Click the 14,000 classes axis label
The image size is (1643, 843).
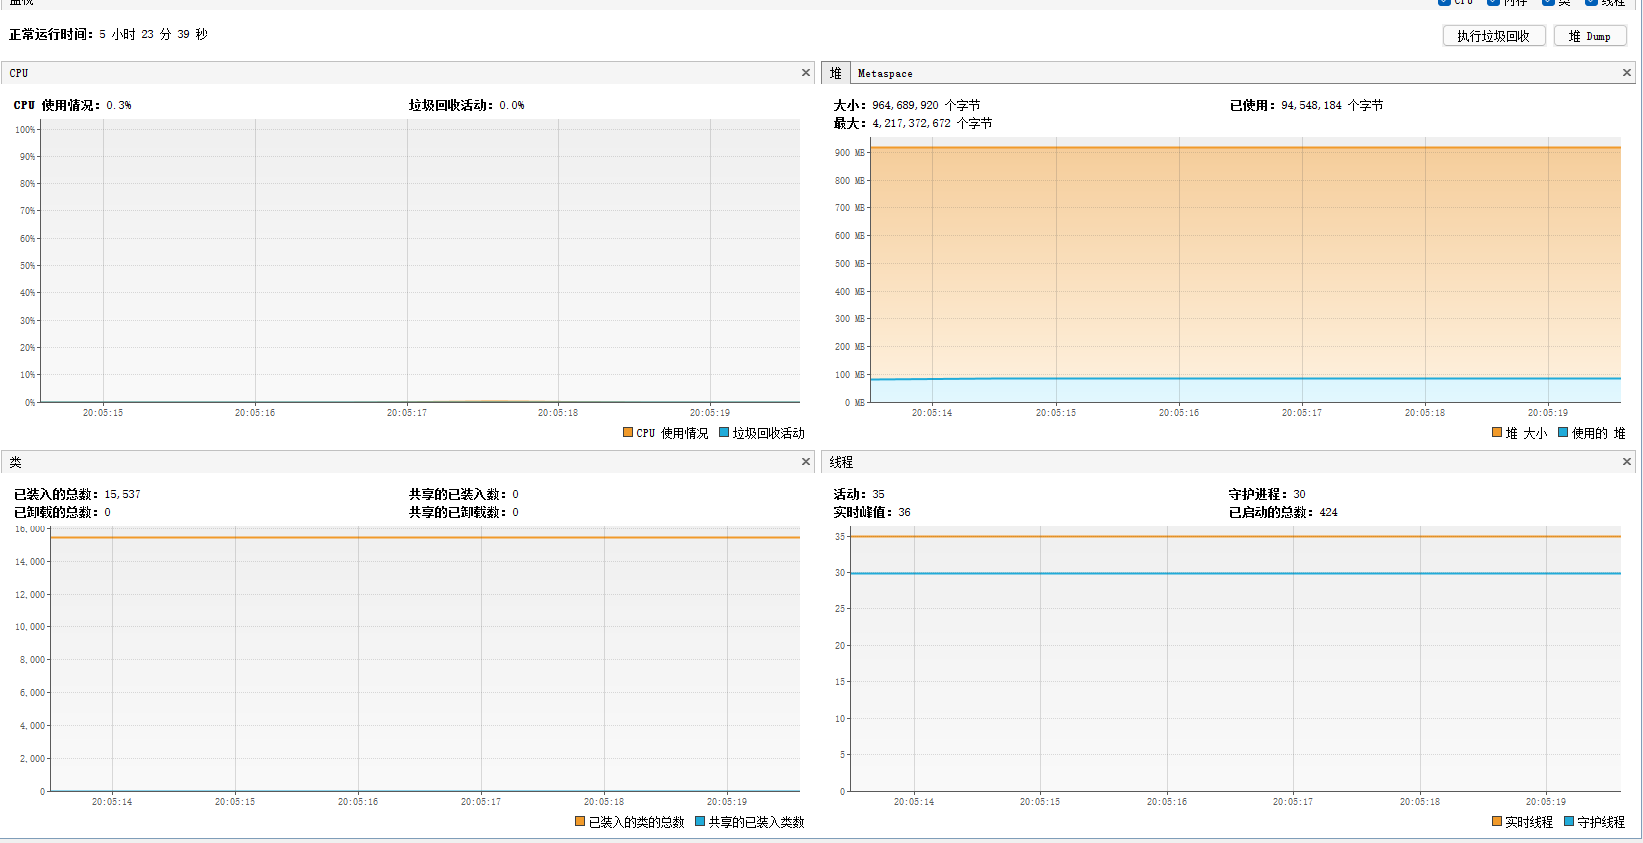pos(30,562)
